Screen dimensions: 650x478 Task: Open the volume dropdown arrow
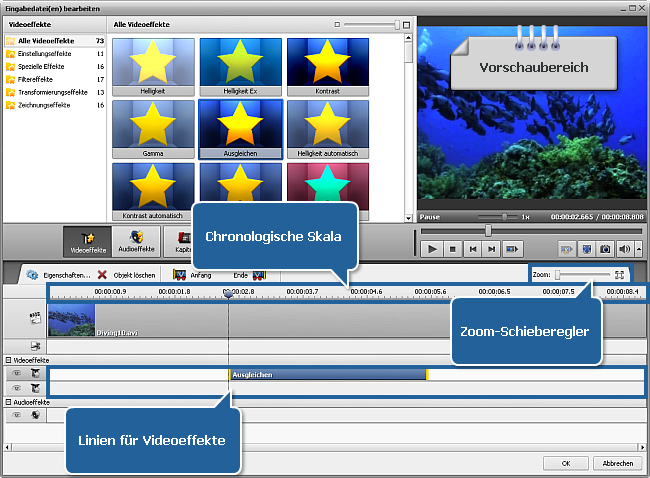pos(639,249)
